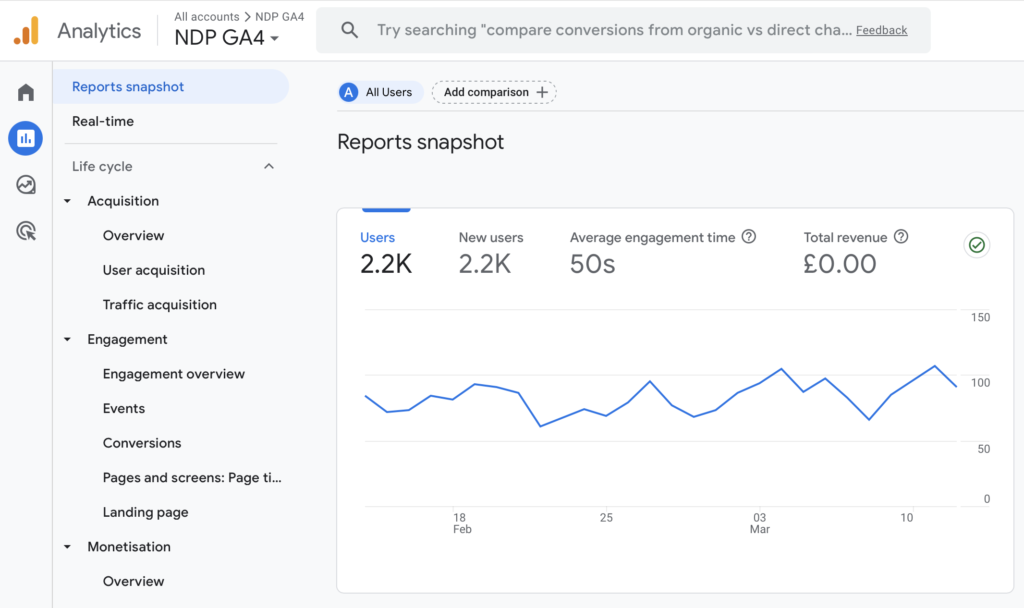This screenshot has width=1024, height=608.
Task: Collapse the Engagement tree arrow
Action: (x=67, y=340)
